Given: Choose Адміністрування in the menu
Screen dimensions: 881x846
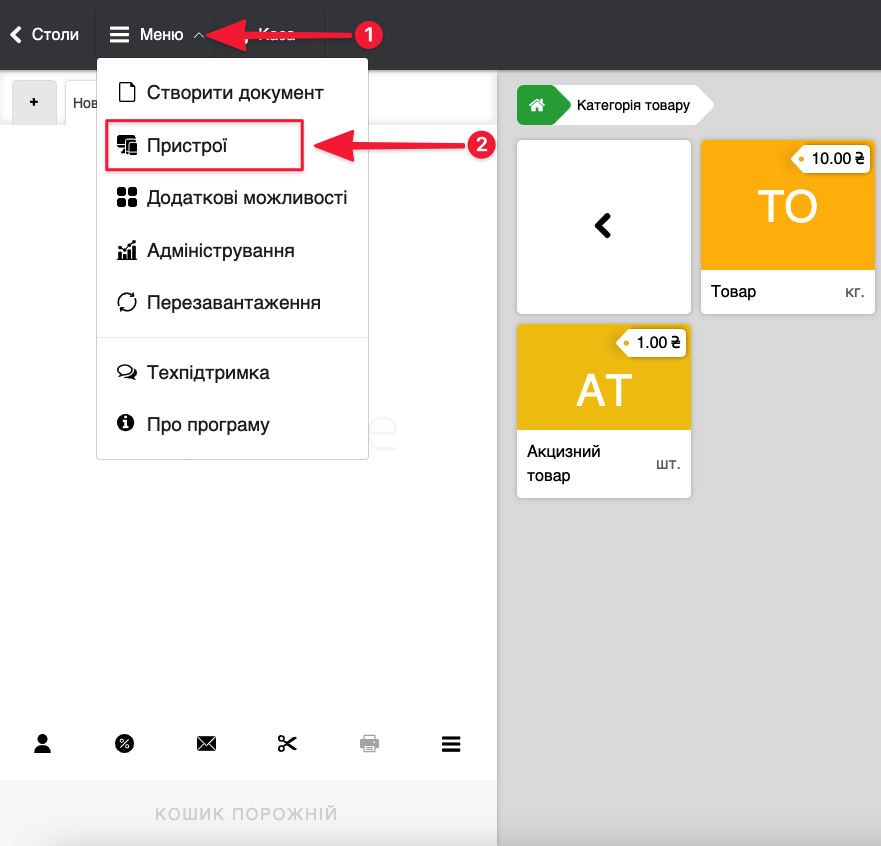Looking at the screenshot, I should (x=220, y=250).
